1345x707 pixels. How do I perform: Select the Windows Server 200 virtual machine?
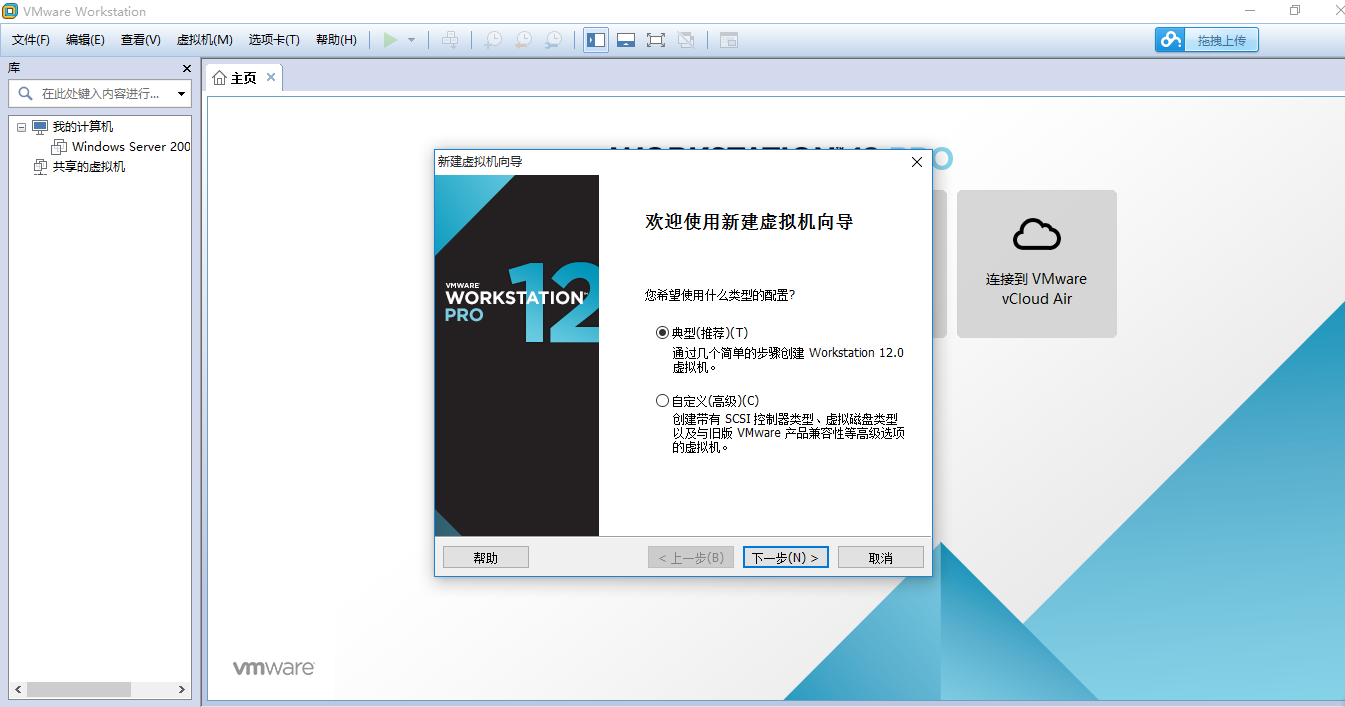(x=131, y=147)
